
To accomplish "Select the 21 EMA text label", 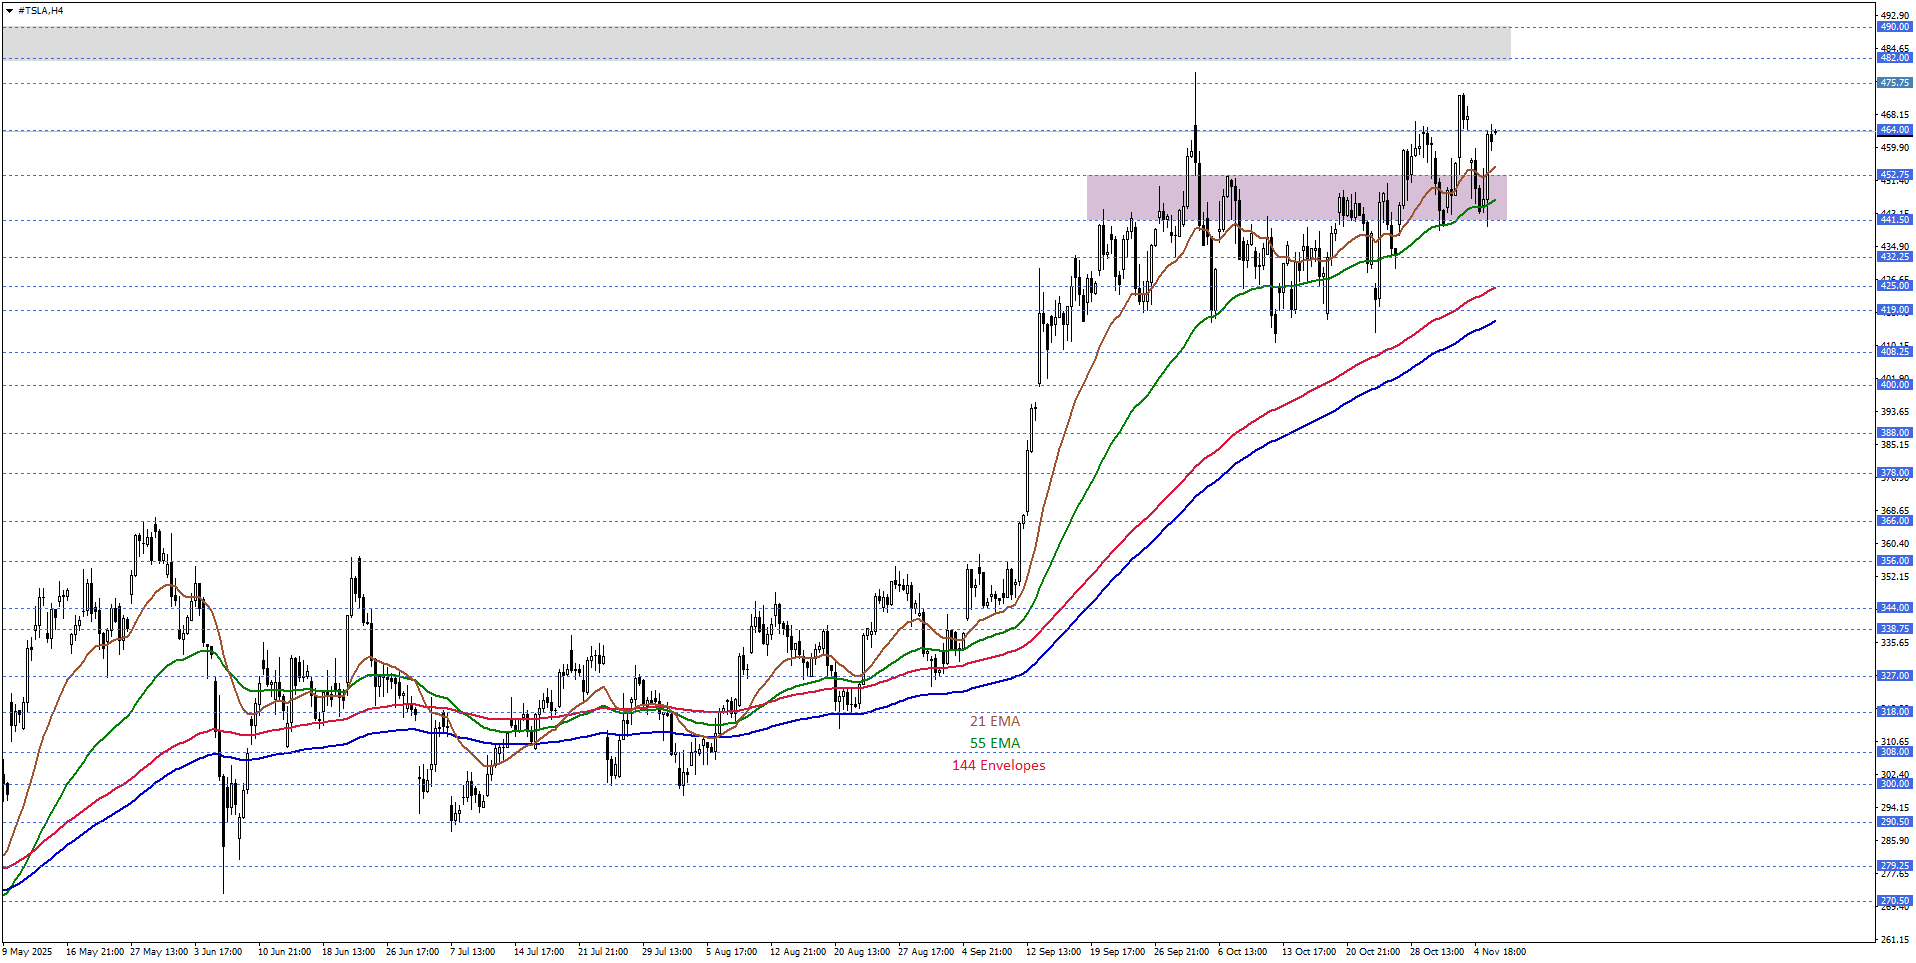I will click(x=994, y=721).
